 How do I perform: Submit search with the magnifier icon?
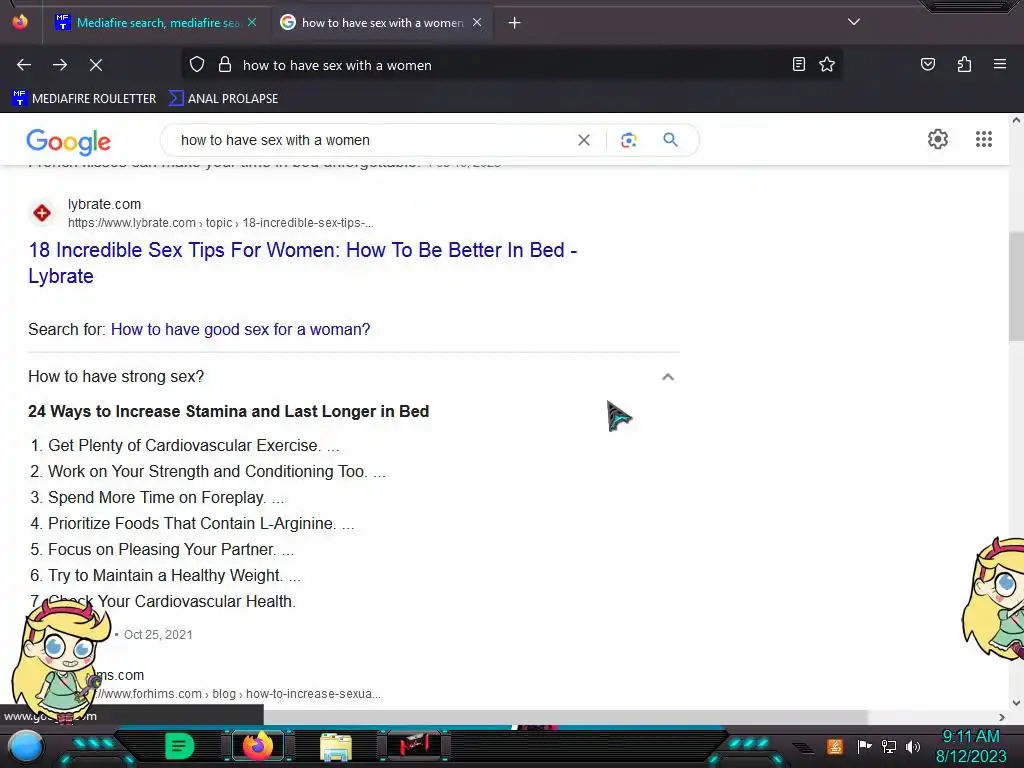click(x=670, y=140)
